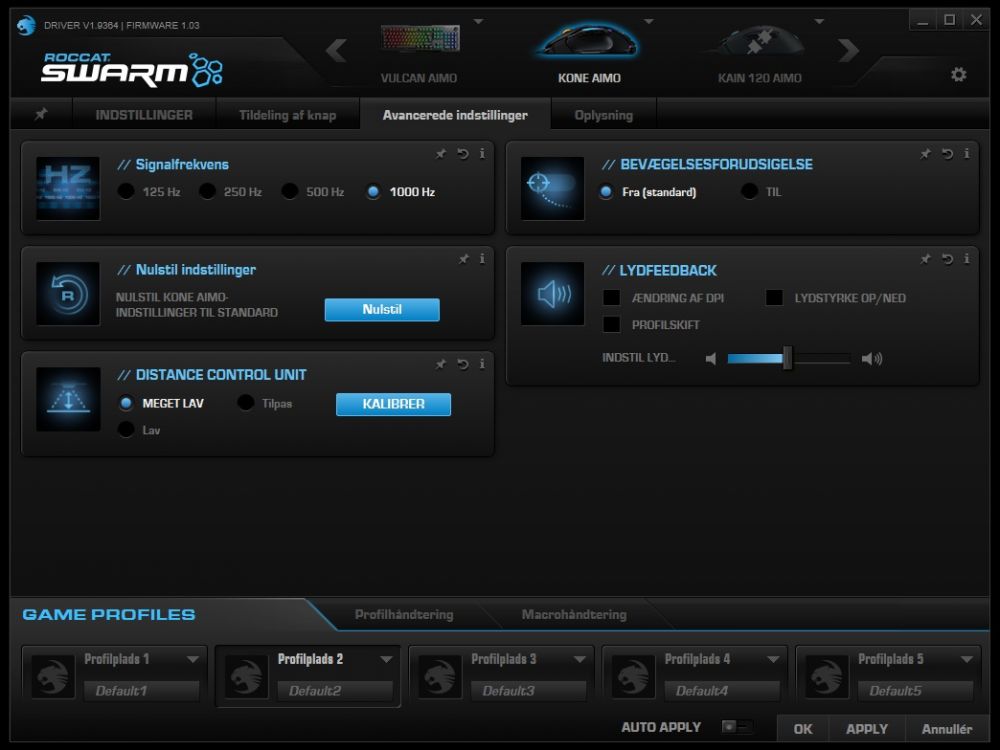1000x750 pixels.
Task: Click the Profilplads 1 Roccat icon
Action: click(53, 676)
